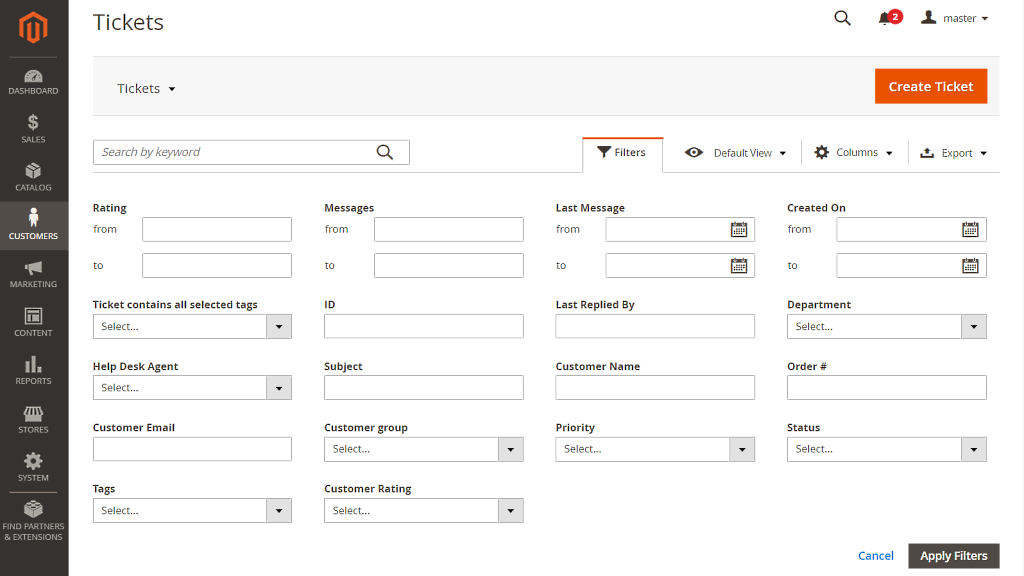Viewport: 1024px width, 576px height.
Task: Expand the Status select
Action: [x=886, y=449]
